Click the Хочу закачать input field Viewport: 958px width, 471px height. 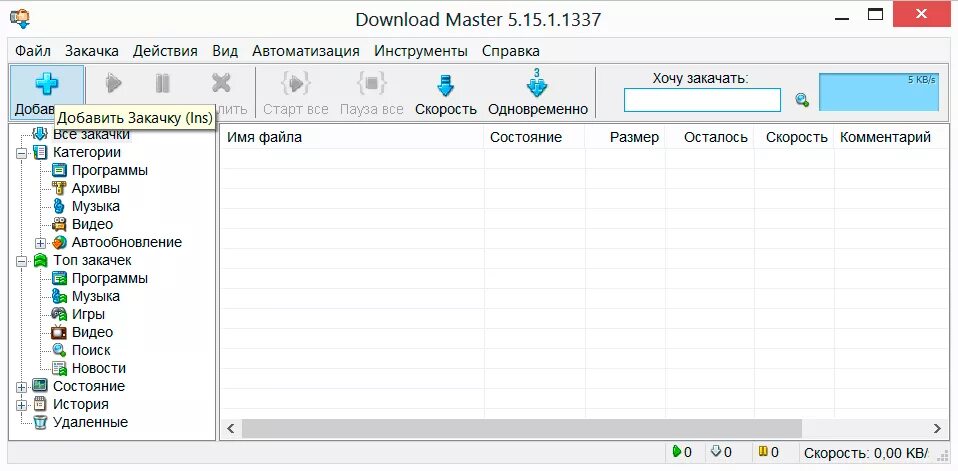[x=702, y=100]
